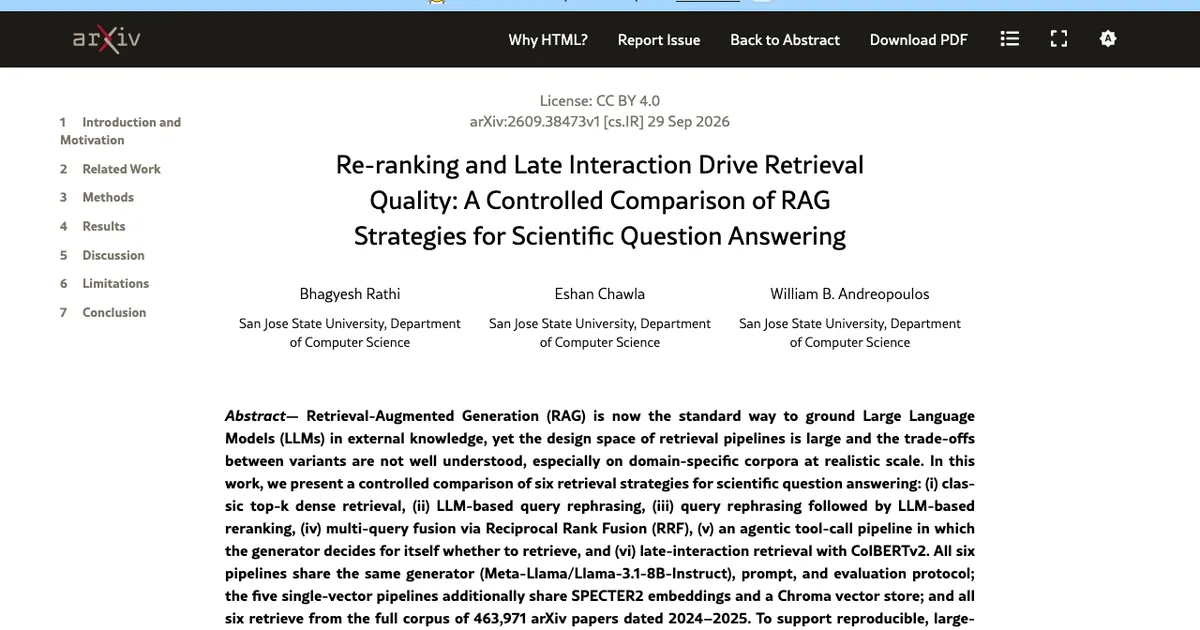This screenshot has width=1200, height=630.
Task: Click author name Bhagyesh Rathi
Action: pos(350,294)
